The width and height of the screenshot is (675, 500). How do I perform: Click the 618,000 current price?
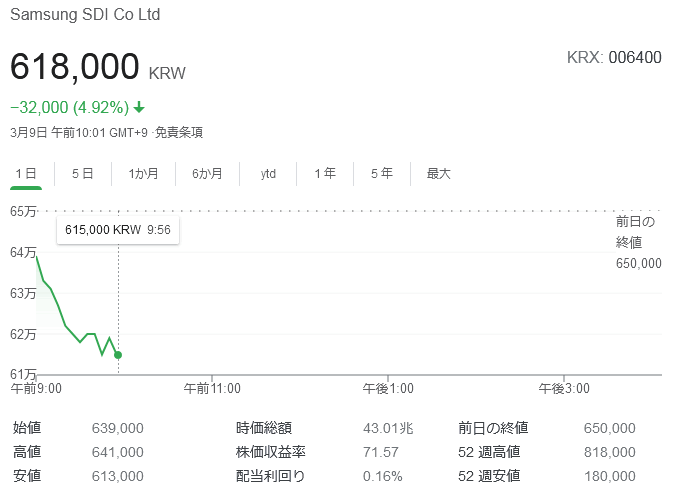click(x=75, y=67)
